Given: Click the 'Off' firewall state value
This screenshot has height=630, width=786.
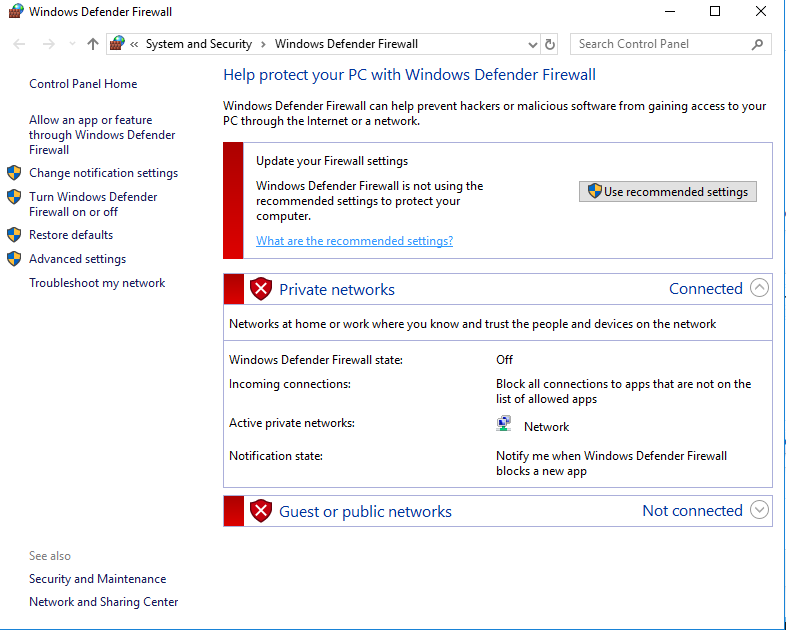Looking at the screenshot, I should point(504,360).
